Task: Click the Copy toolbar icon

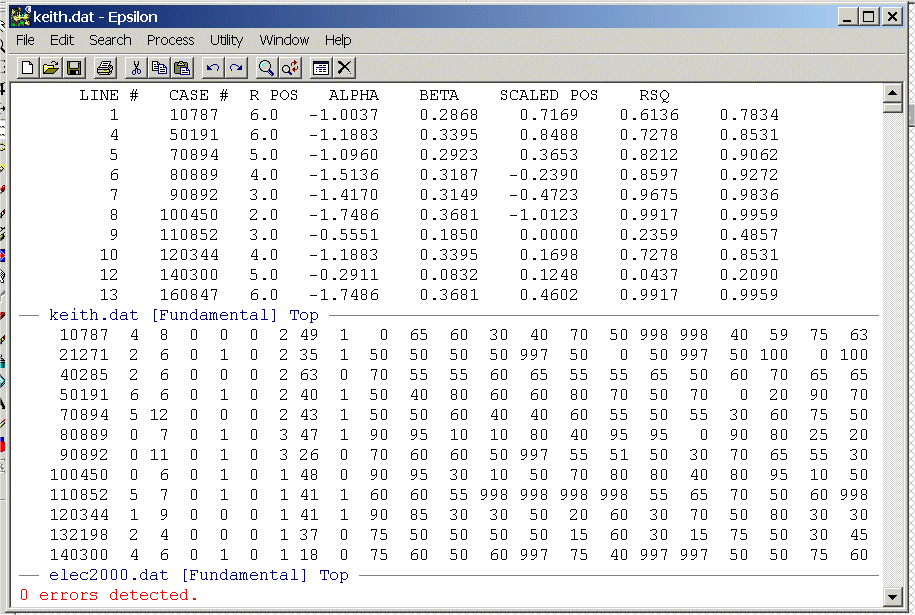Action: click(159, 68)
